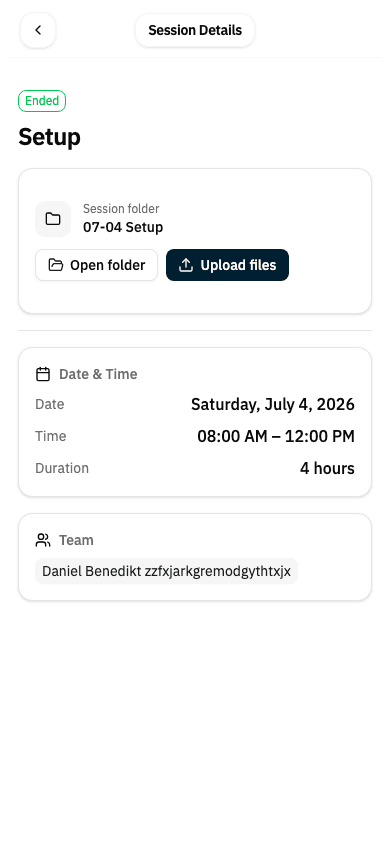Click the Saturday, July 4, 2026 date
Viewport: 390px width, 844px height.
[273, 404]
